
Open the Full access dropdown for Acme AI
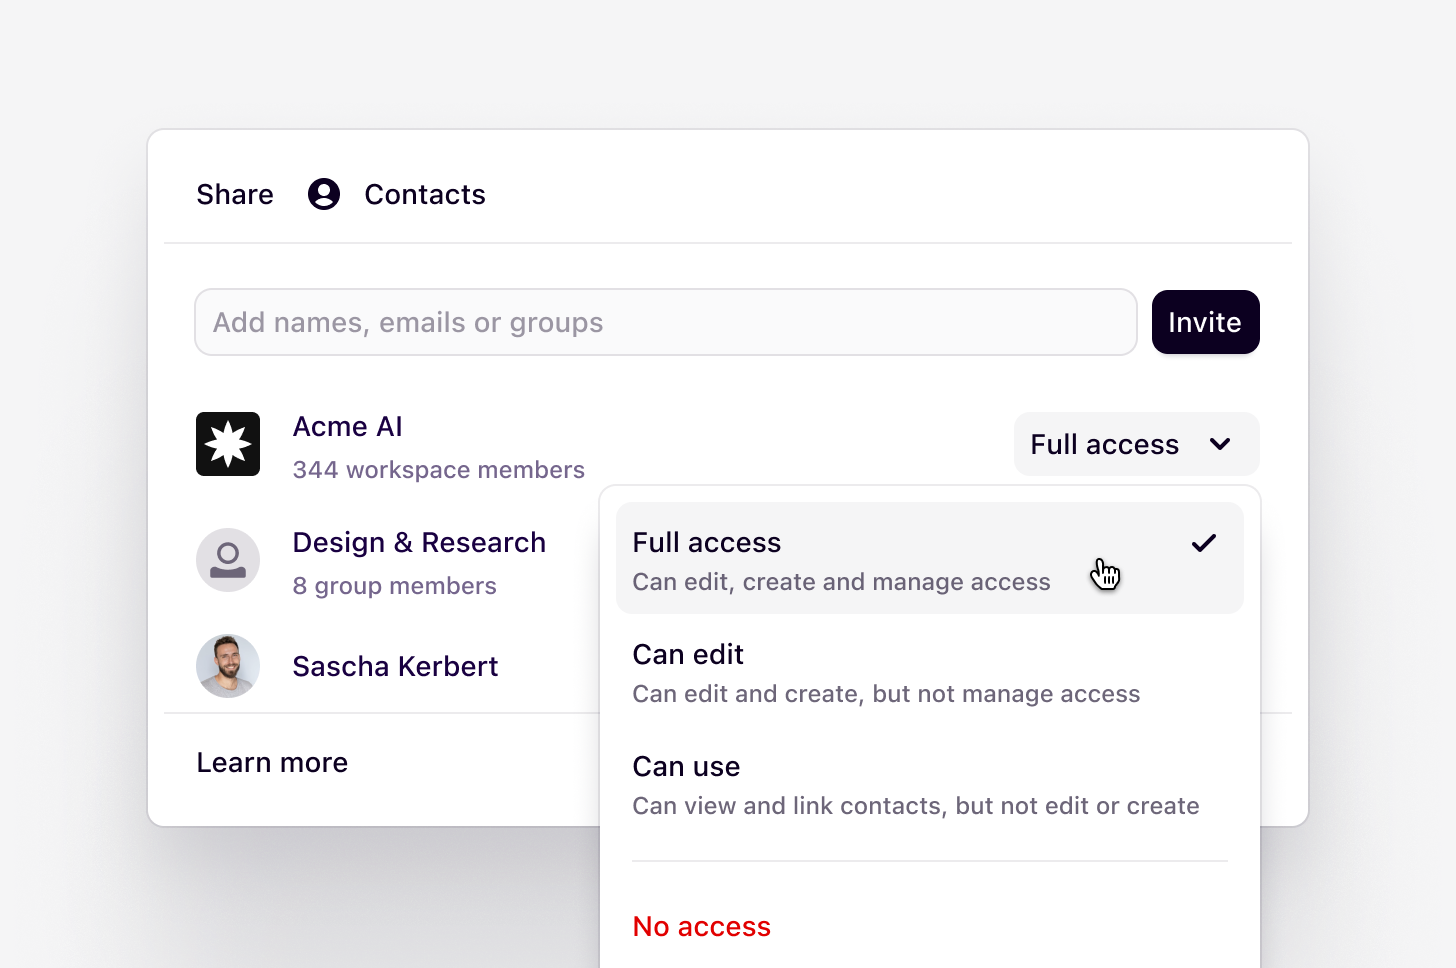click(x=1137, y=444)
